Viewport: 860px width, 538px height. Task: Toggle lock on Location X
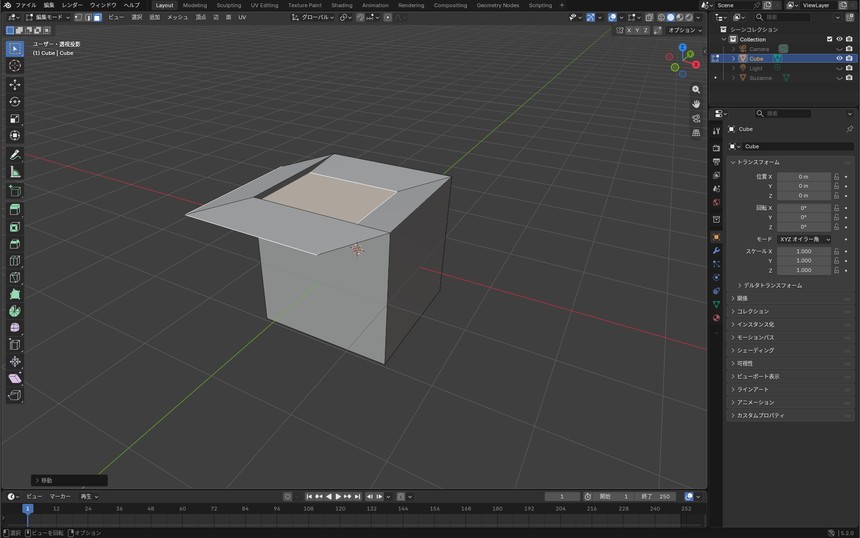pyautogui.click(x=836, y=177)
